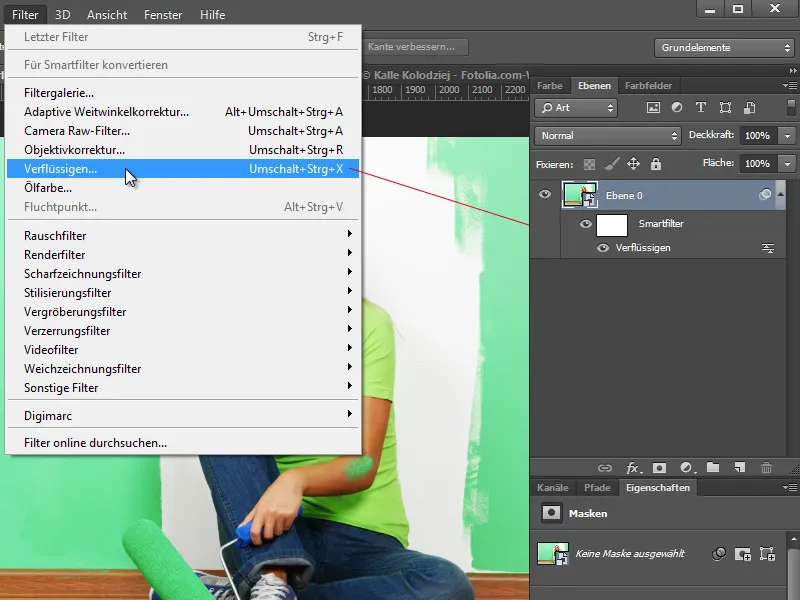
Task: Collapse panels with double-arrow icon
Action: (x=792, y=70)
